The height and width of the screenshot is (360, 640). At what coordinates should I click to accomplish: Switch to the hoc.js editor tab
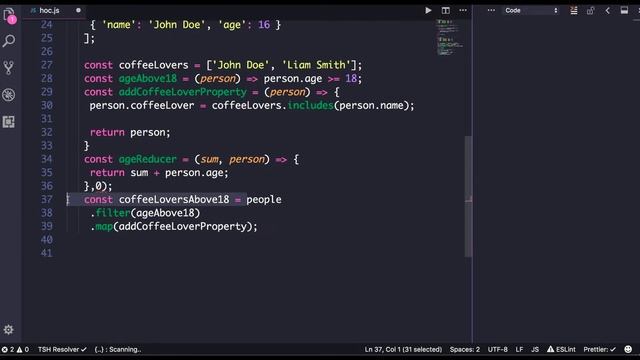click(49, 10)
